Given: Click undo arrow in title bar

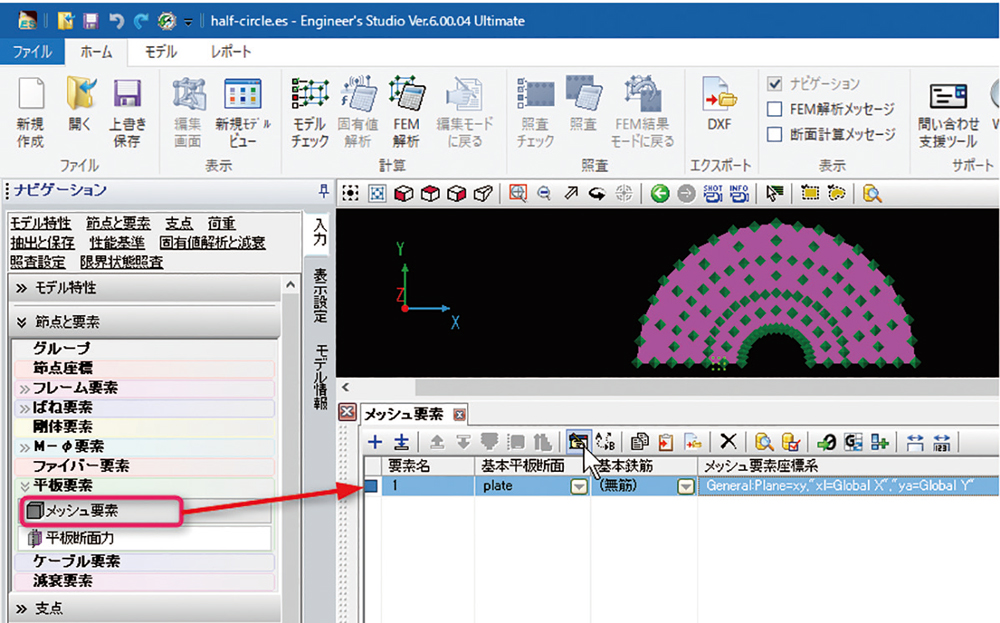Looking at the screenshot, I should click(116, 21).
